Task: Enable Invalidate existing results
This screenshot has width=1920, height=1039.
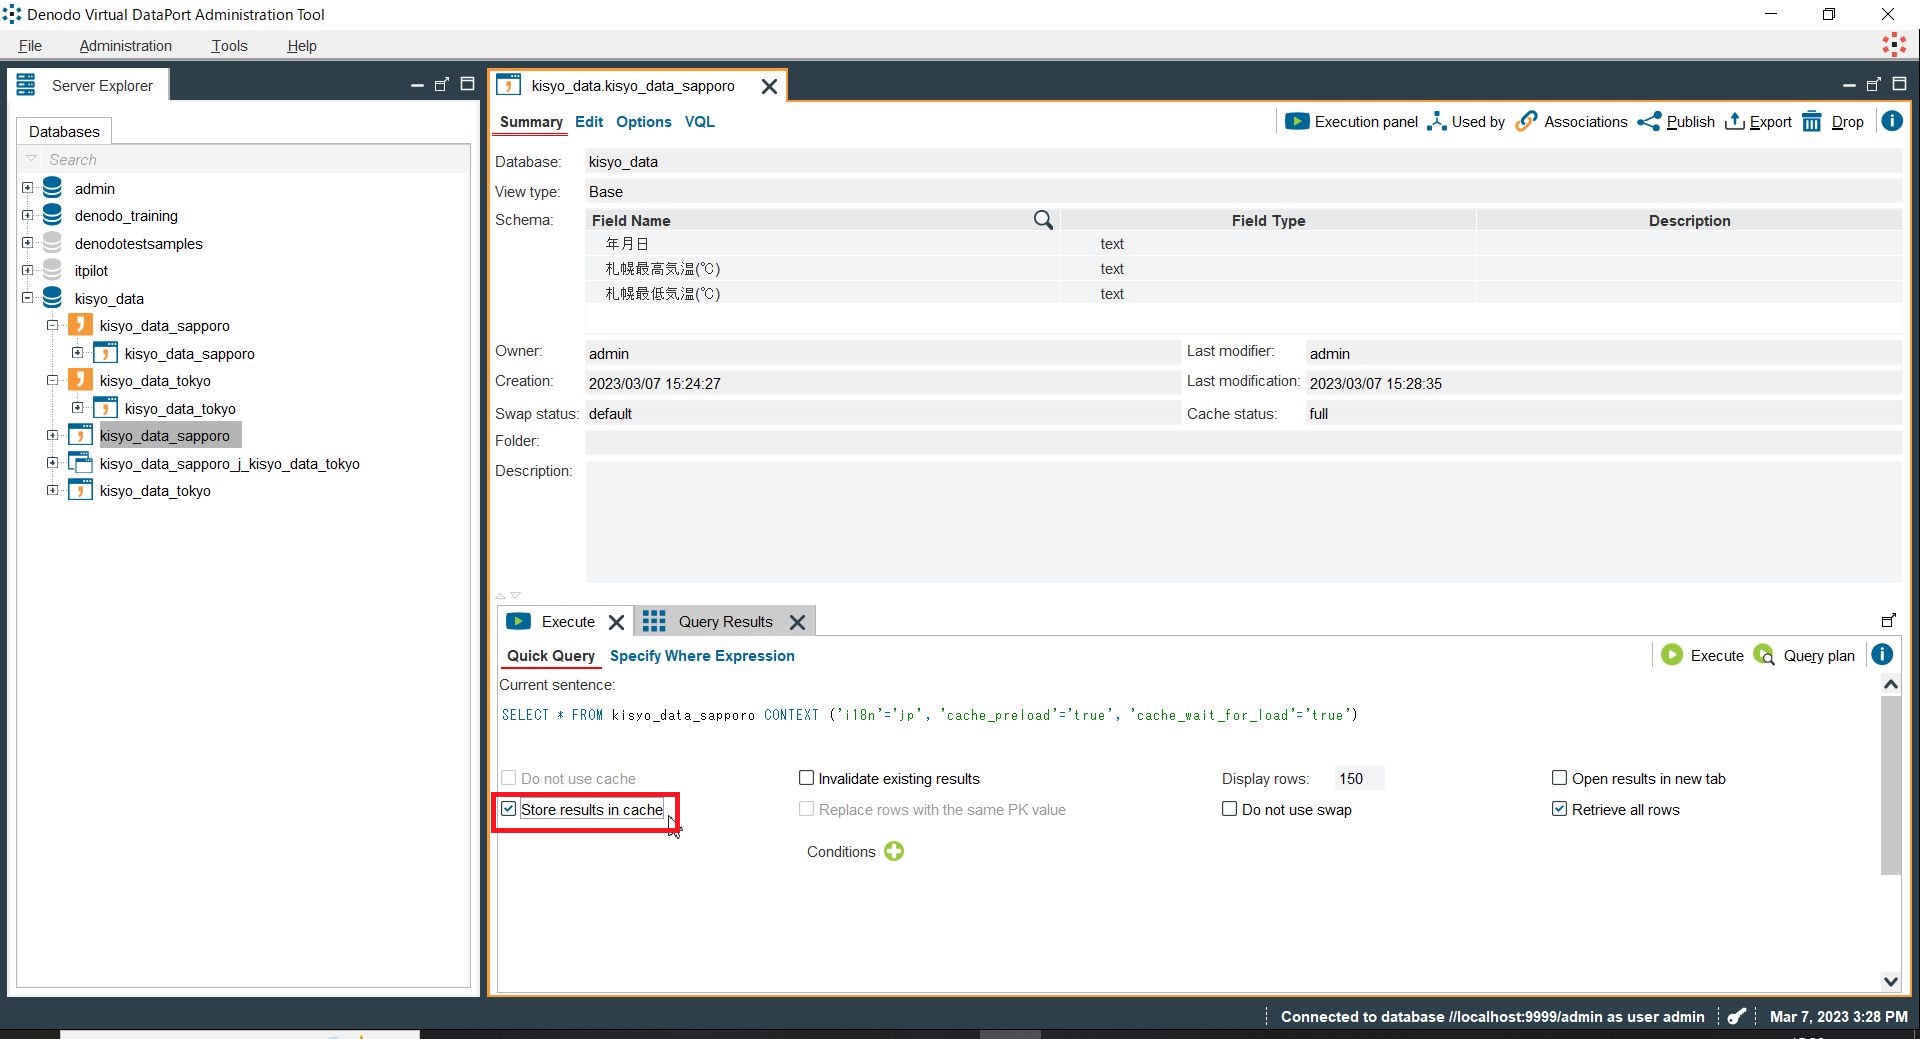Action: [x=807, y=778]
